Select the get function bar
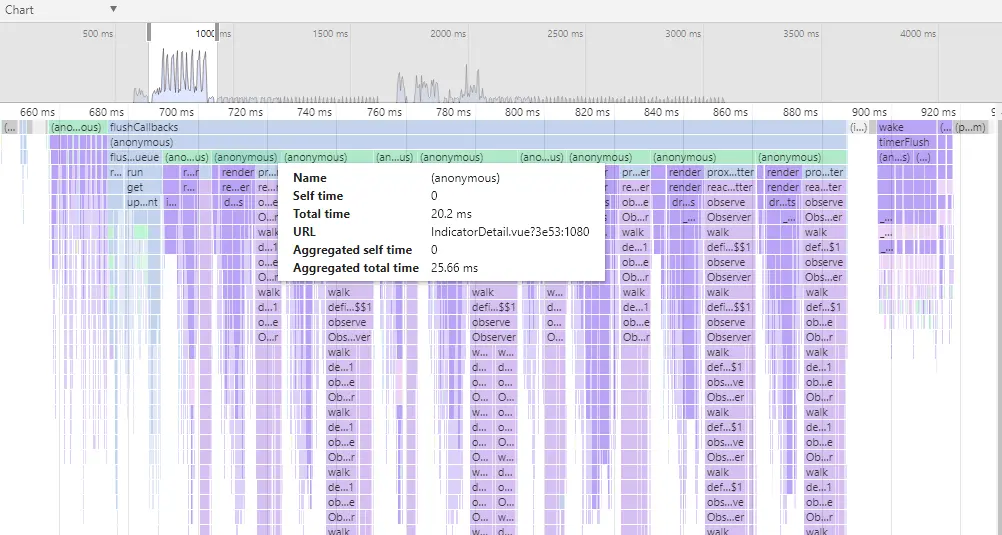 (143, 187)
